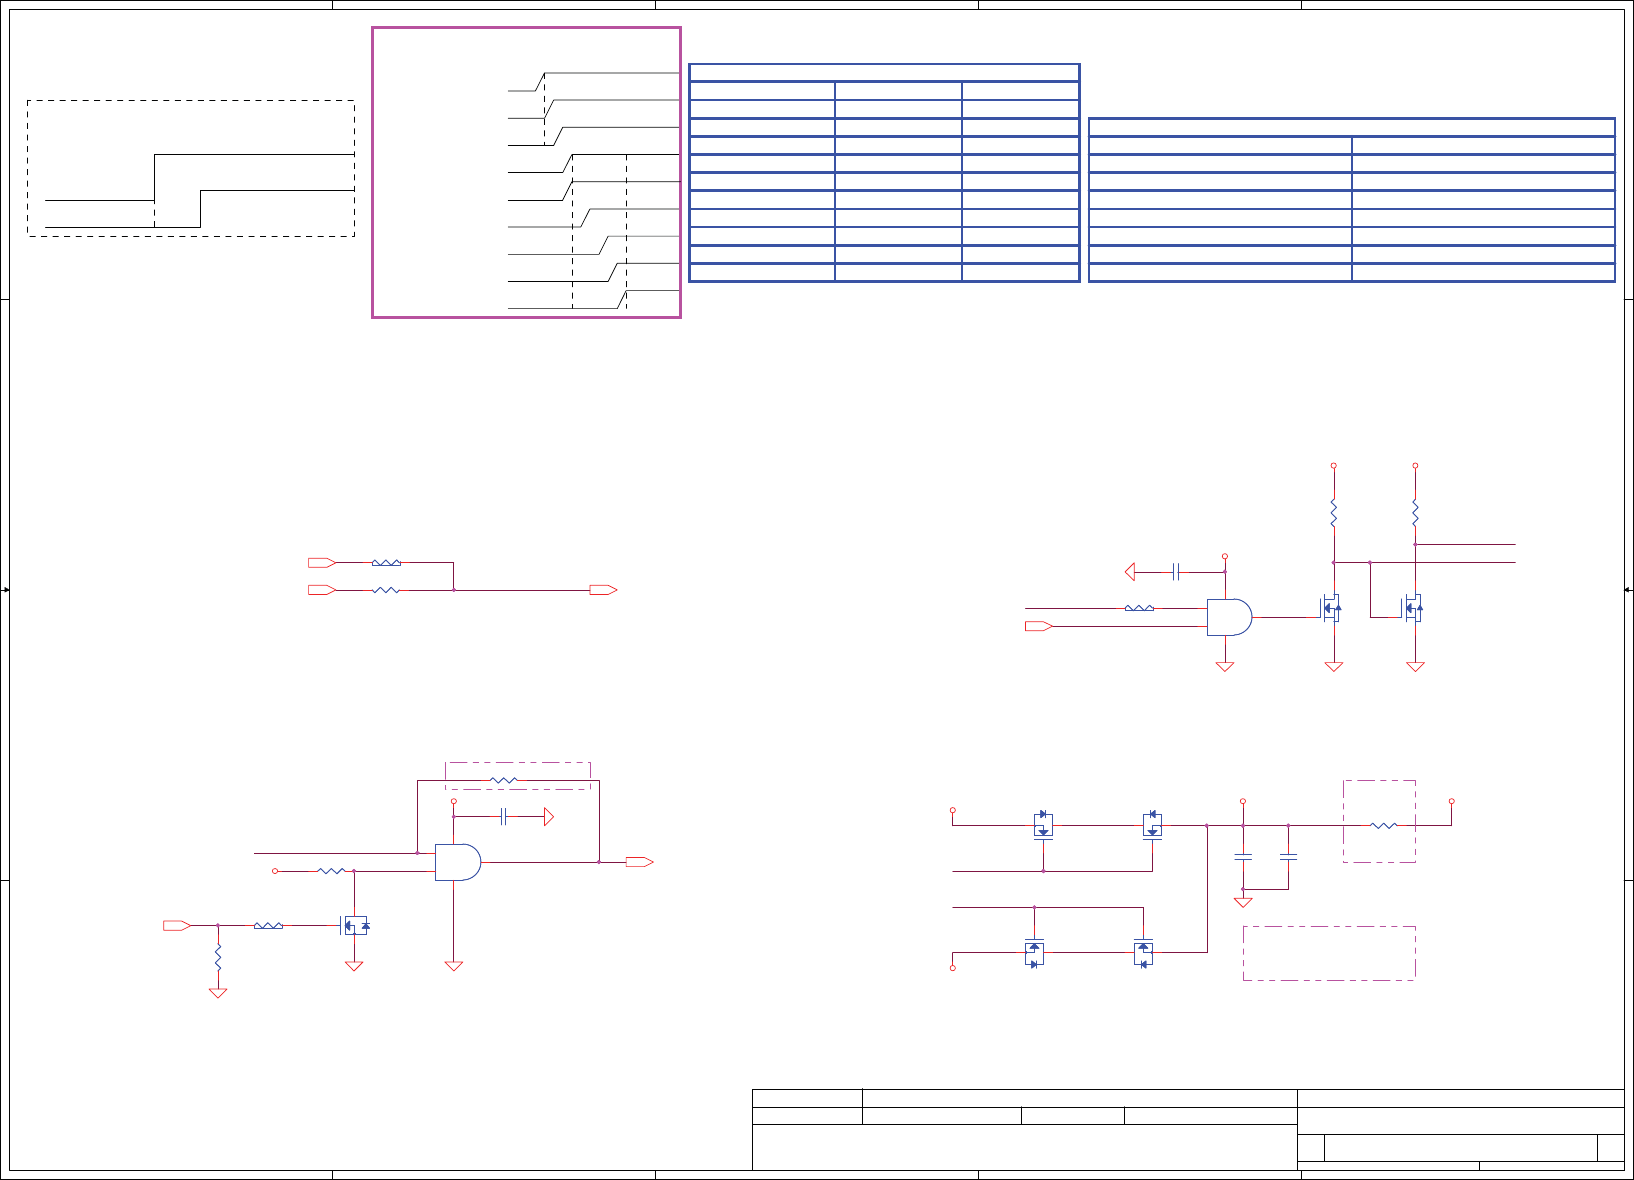Image resolution: width=1634 pixels, height=1180 pixels.
Task: Click the rightmost pull-up resistor above the second MOSFET
Action: click(1415, 513)
